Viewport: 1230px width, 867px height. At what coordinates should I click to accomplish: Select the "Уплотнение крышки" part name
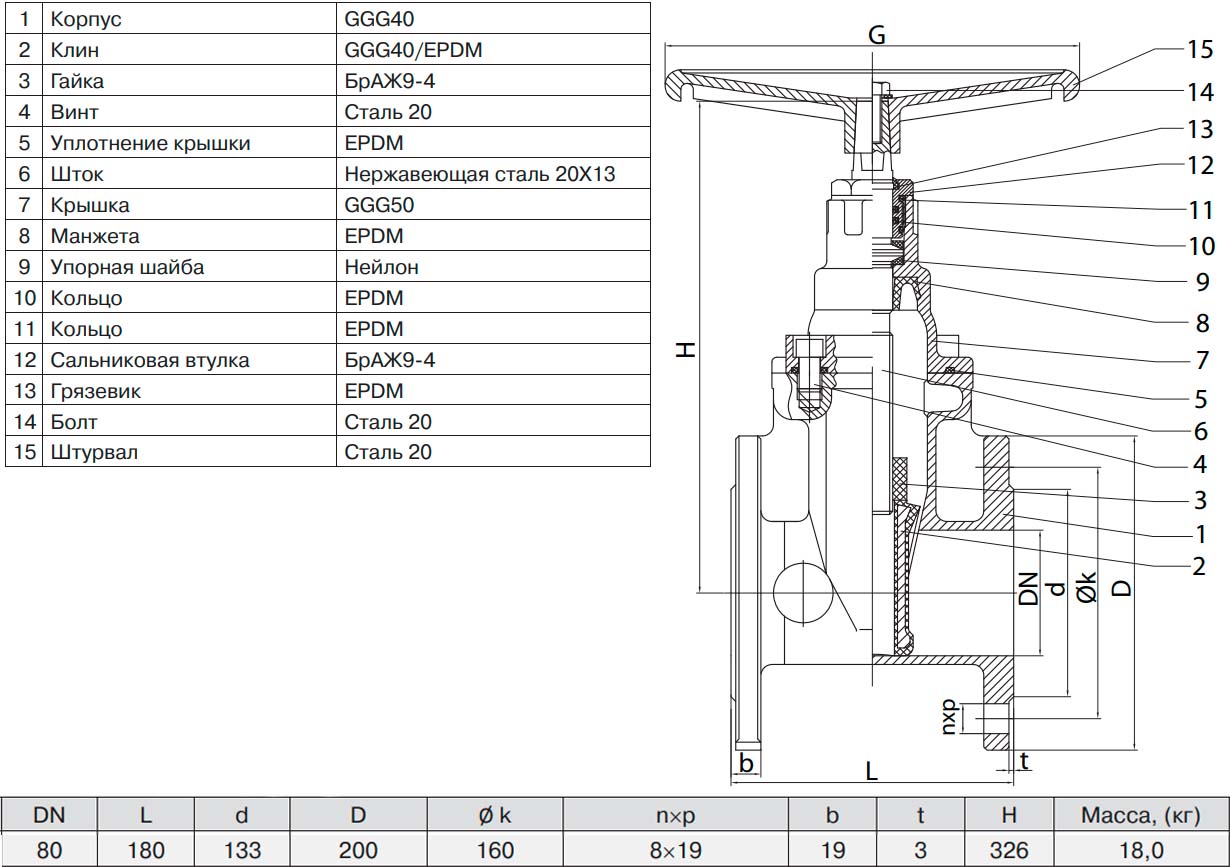point(149,143)
